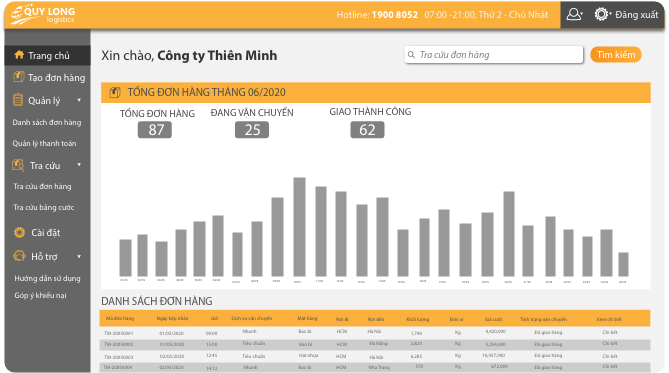
Task: Click the Quản lý clipboard icon
Action: point(18,100)
